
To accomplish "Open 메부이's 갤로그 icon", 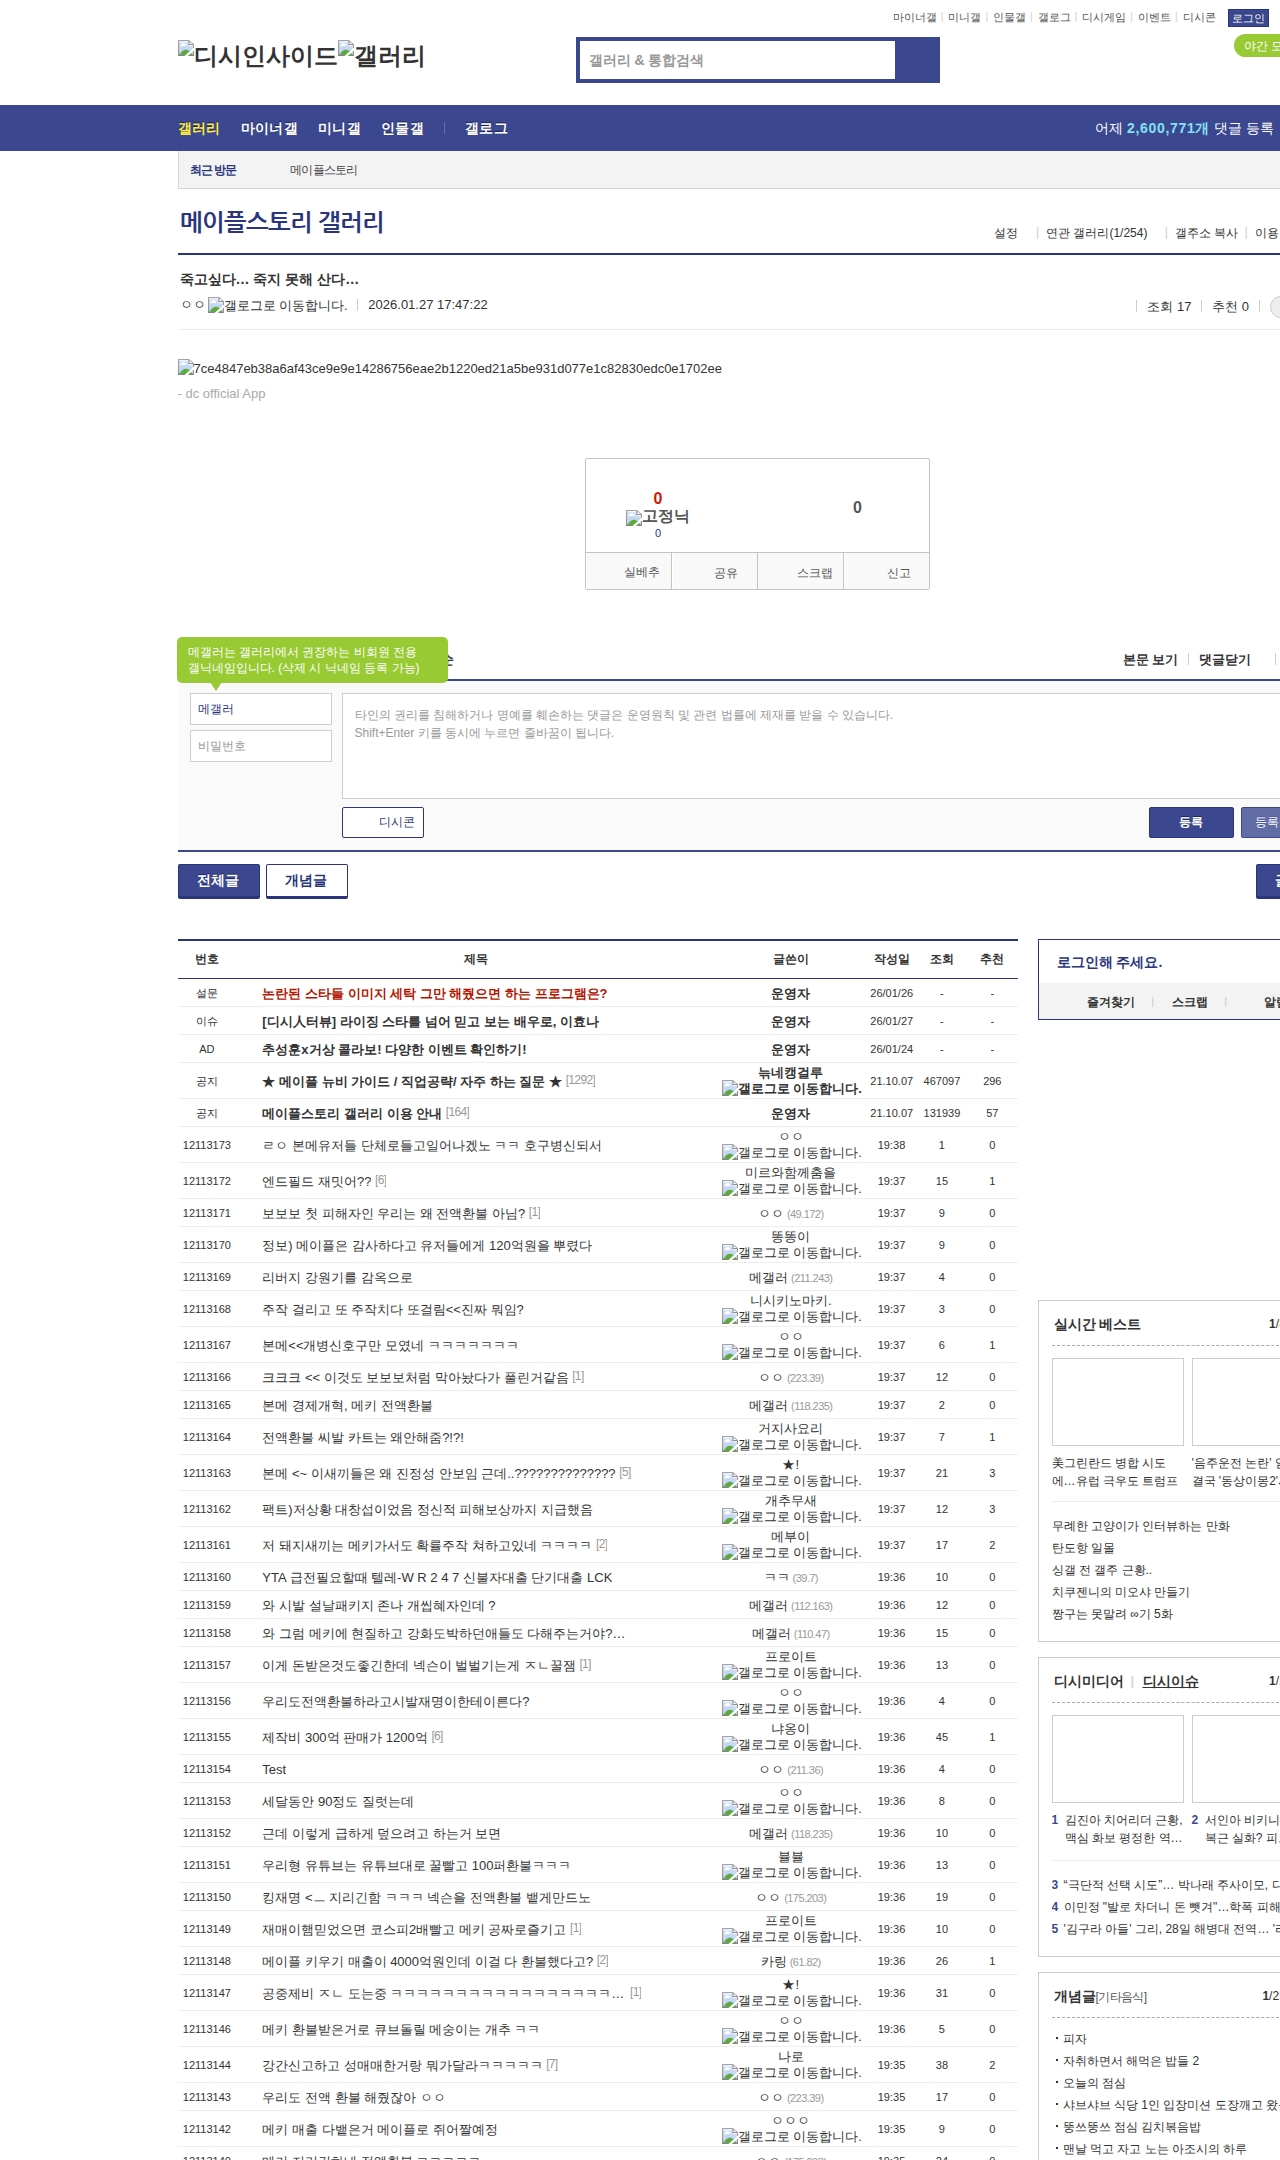I will (791, 1553).
